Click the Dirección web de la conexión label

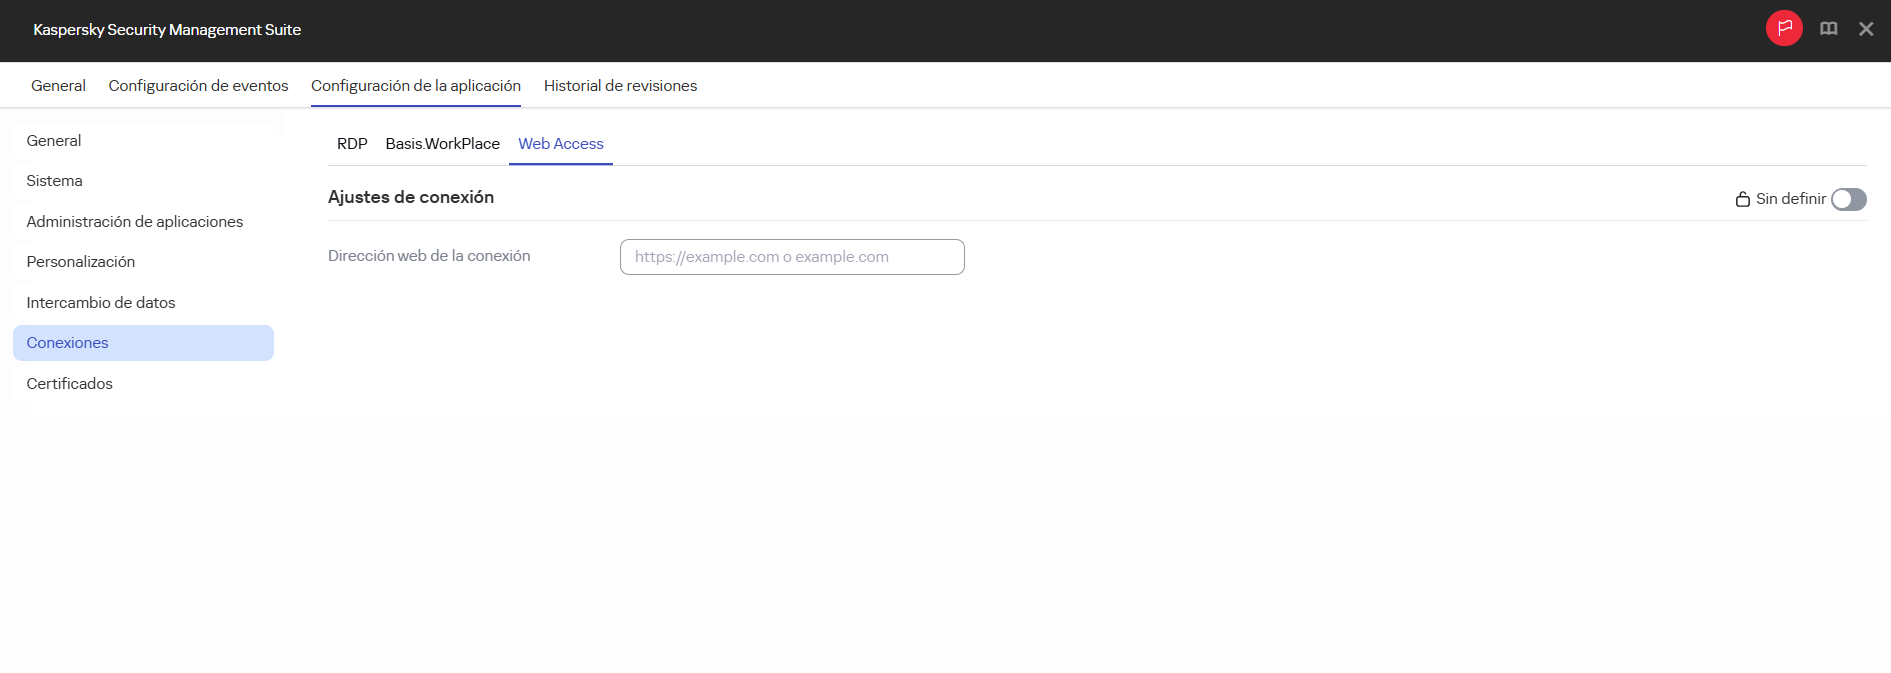tap(429, 256)
